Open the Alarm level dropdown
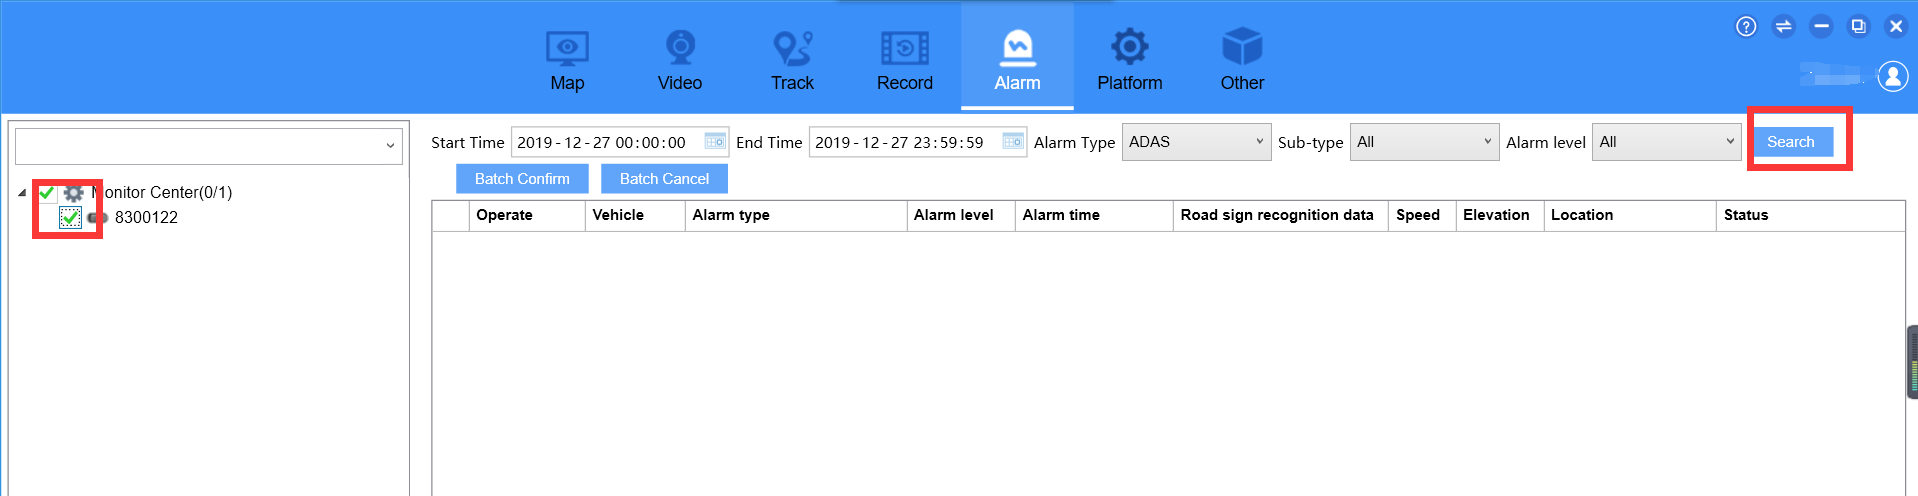The image size is (1918, 496). coord(1666,142)
